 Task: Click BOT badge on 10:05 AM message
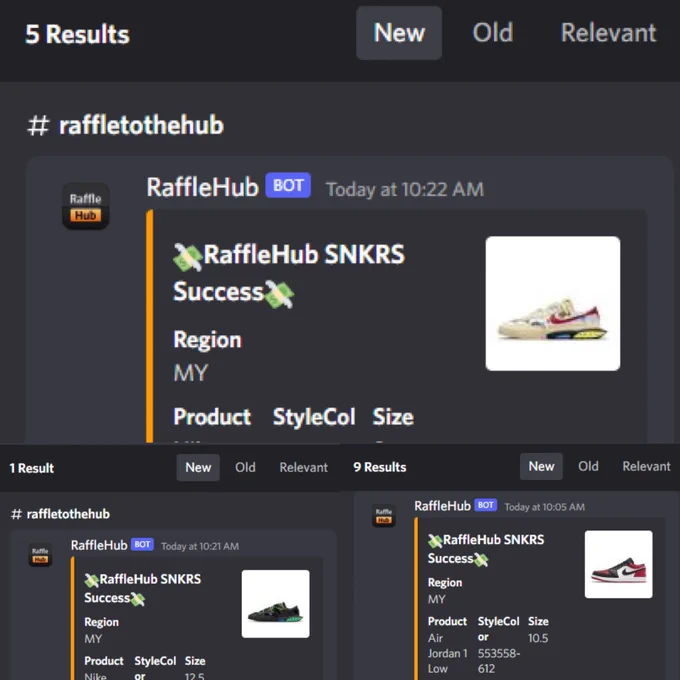(486, 505)
